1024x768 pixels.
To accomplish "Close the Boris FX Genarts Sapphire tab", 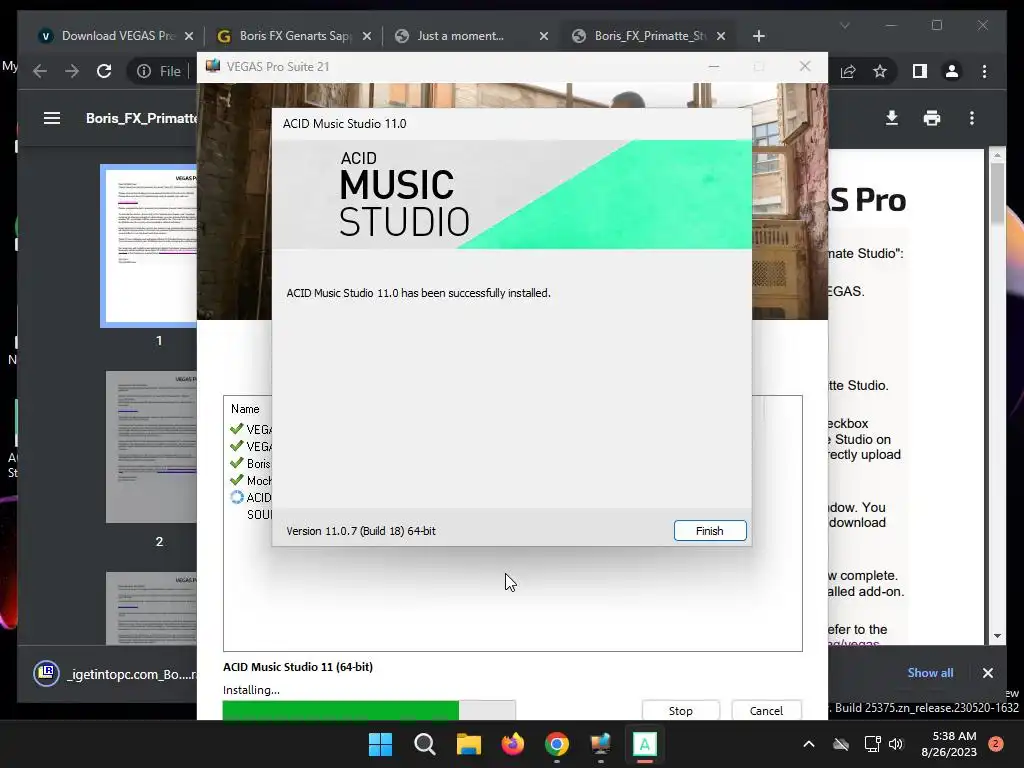I will point(366,36).
